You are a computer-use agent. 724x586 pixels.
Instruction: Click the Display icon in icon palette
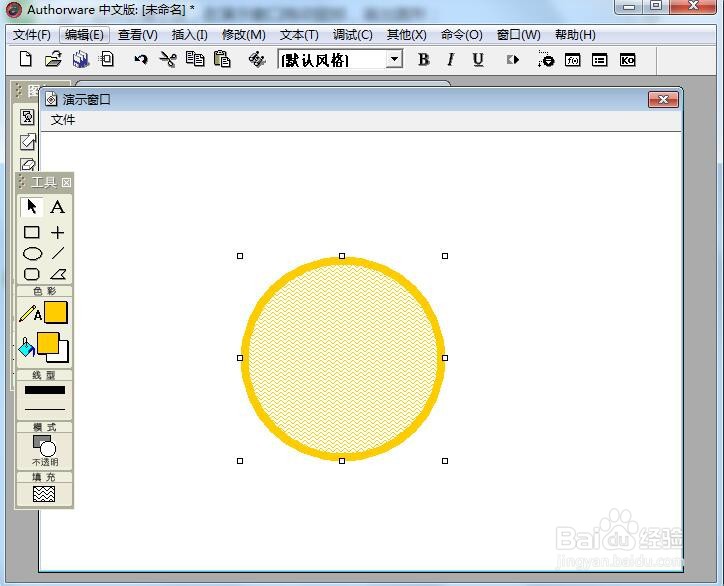(27, 117)
